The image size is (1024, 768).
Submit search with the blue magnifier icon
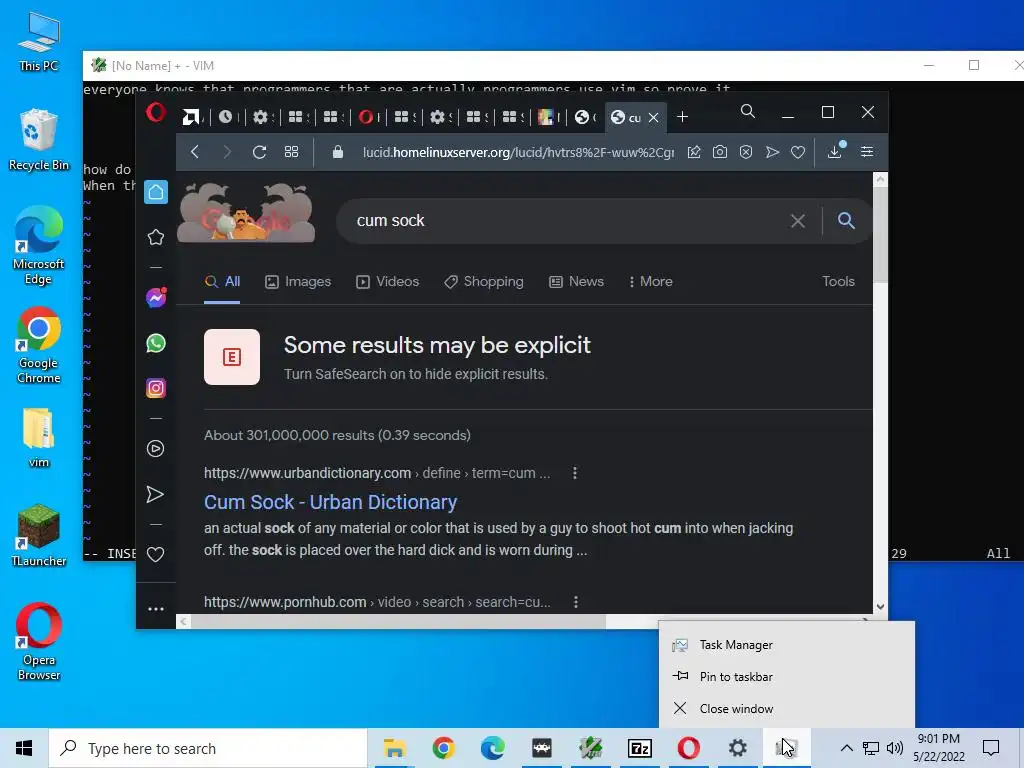[846, 221]
